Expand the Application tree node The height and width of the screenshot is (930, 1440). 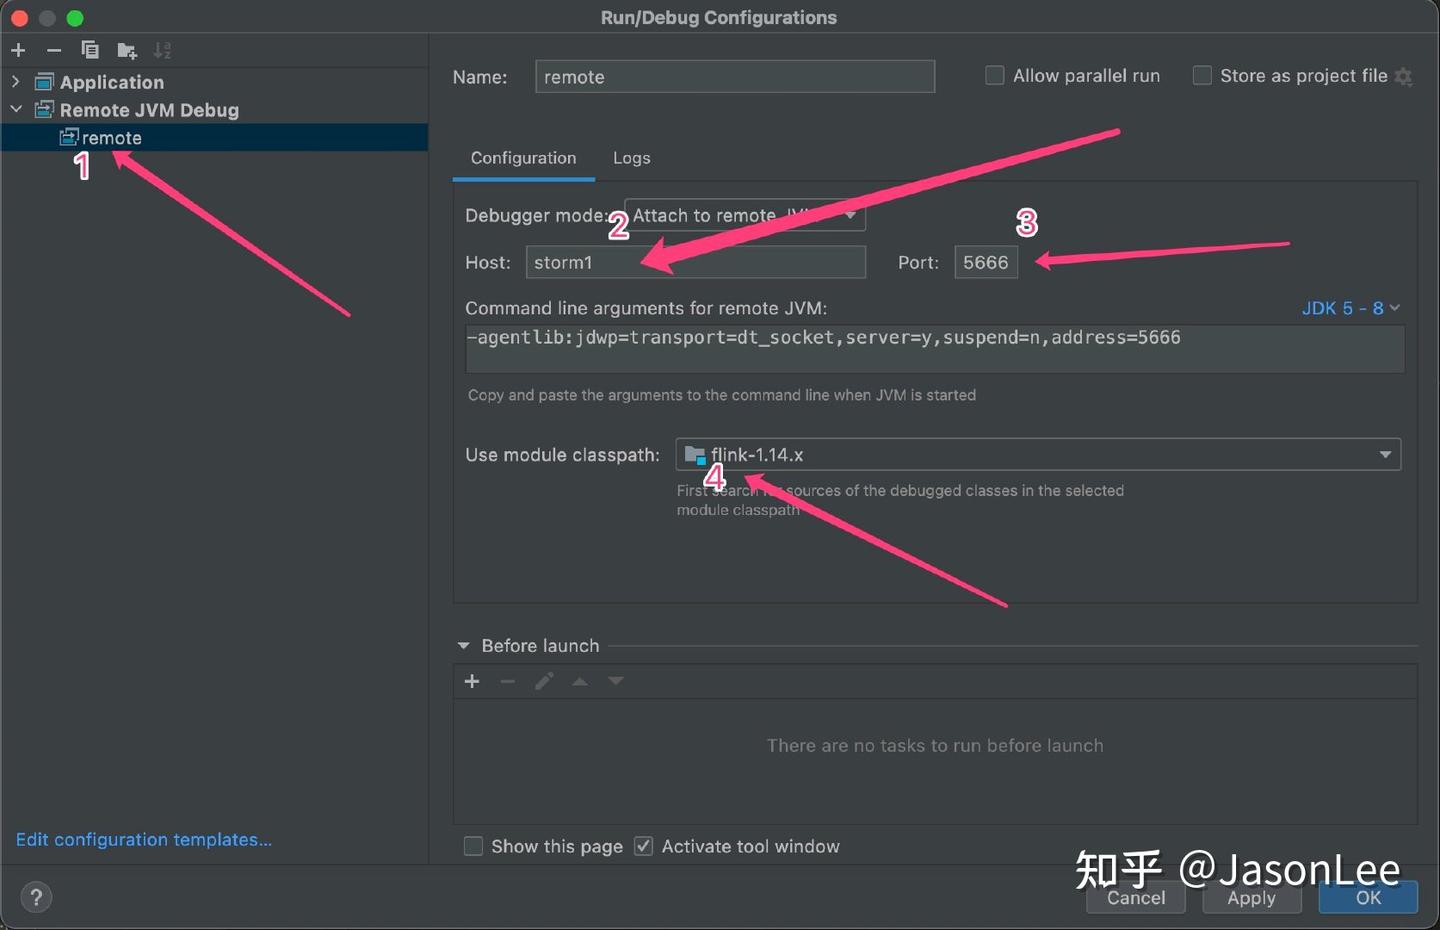pos(16,81)
